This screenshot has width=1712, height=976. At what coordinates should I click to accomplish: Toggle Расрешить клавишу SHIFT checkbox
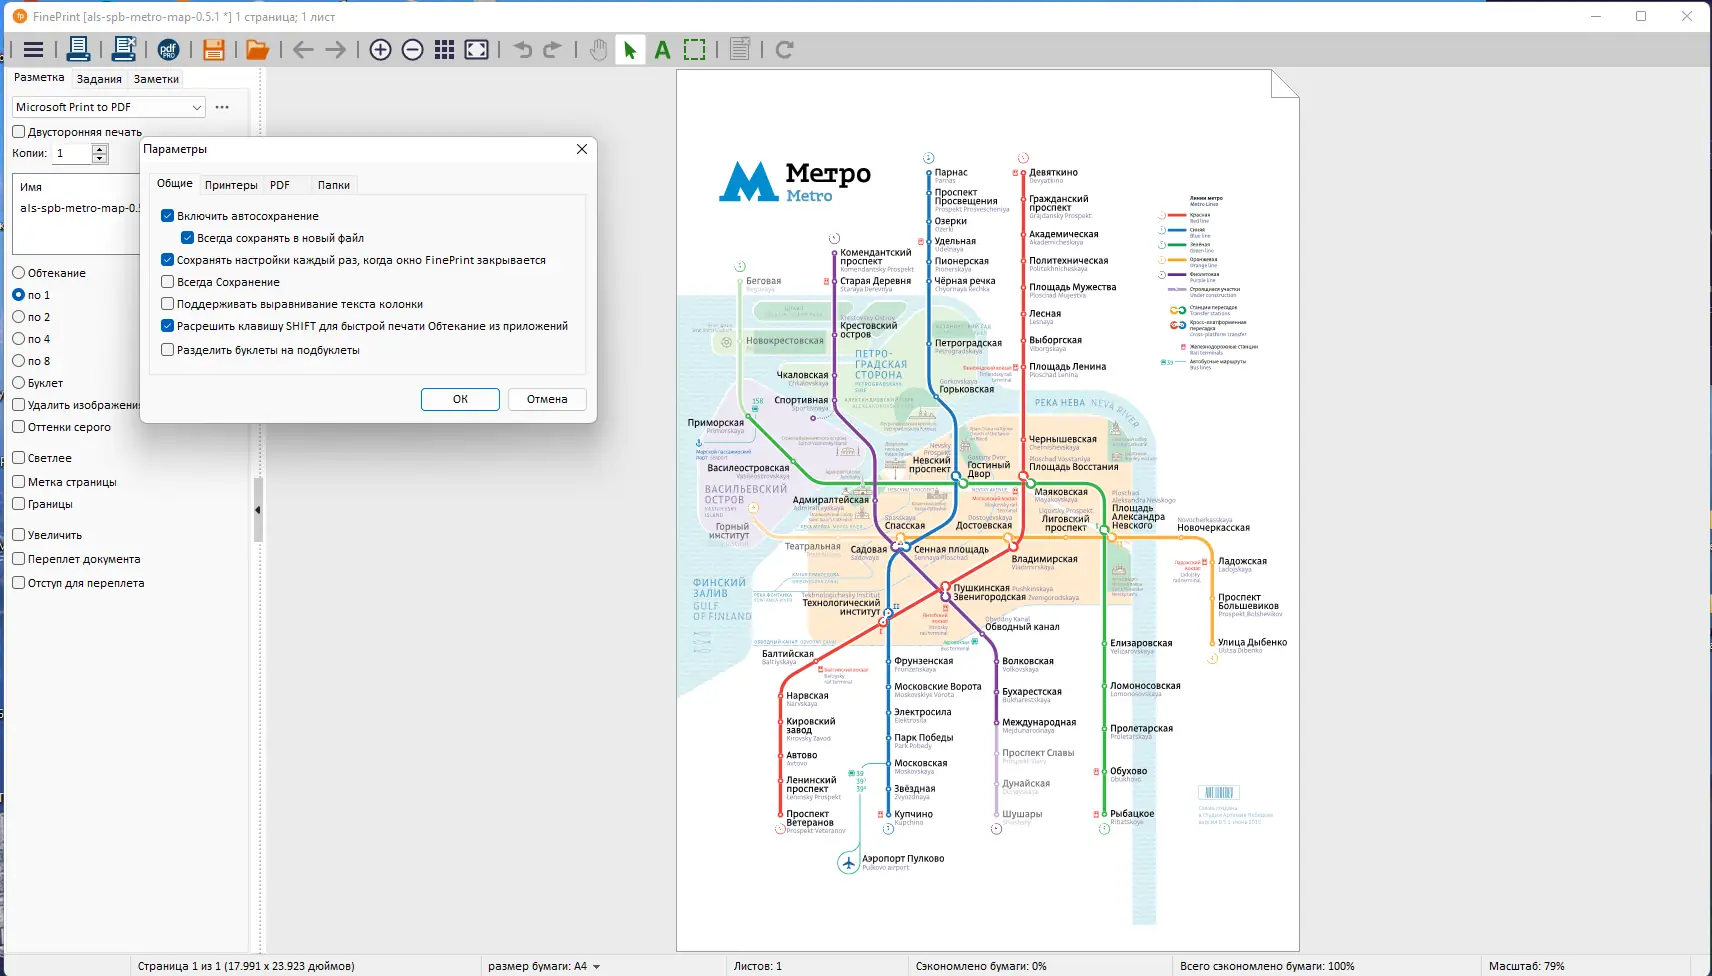click(168, 326)
